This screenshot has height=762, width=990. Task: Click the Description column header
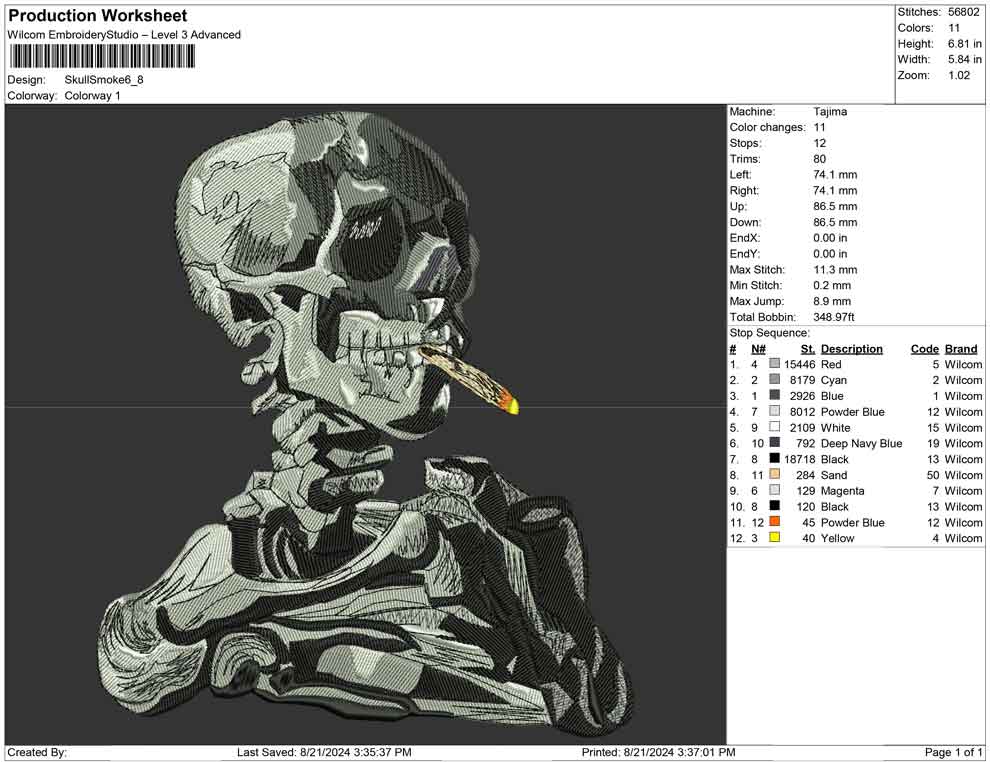click(852, 349)
